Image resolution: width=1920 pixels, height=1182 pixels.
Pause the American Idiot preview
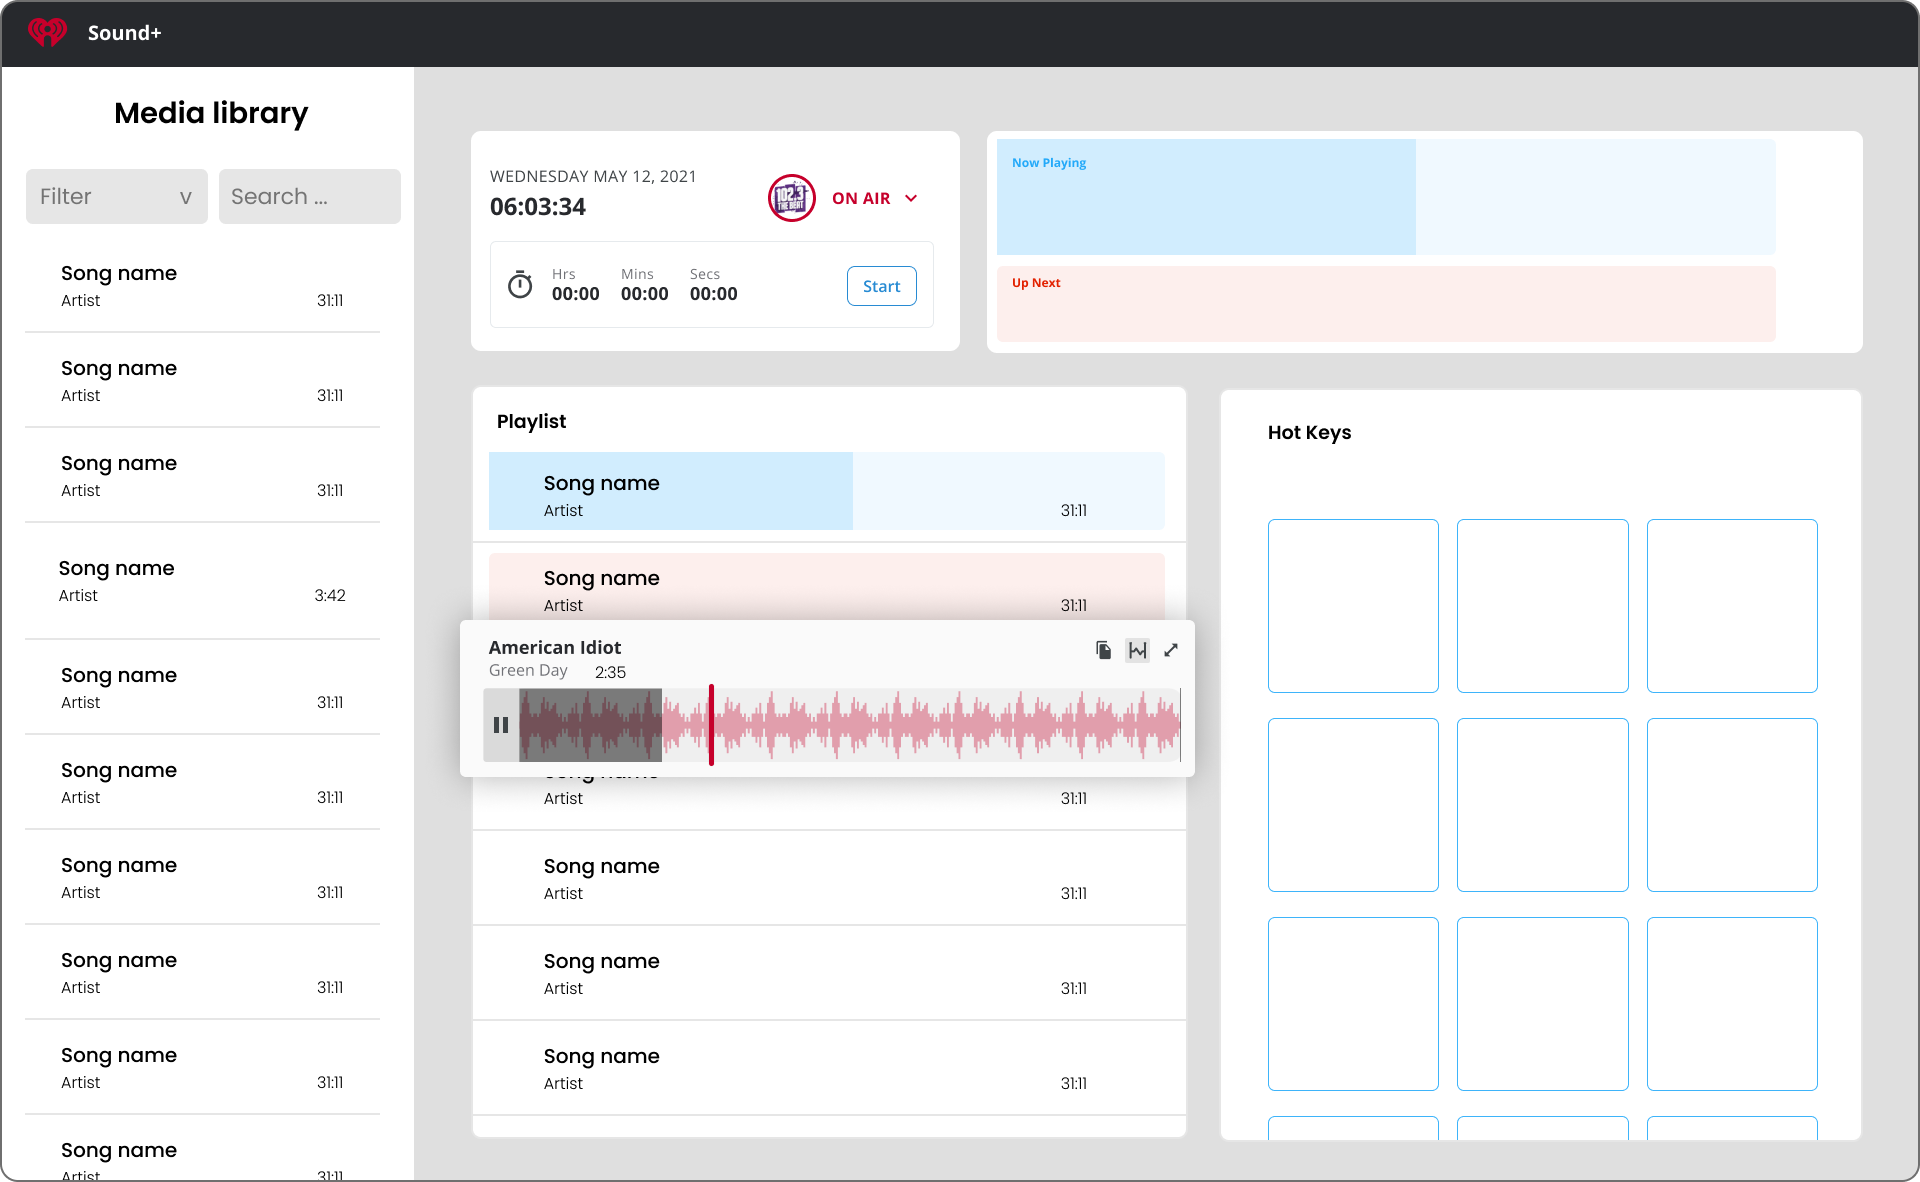[x=500, y=725]
